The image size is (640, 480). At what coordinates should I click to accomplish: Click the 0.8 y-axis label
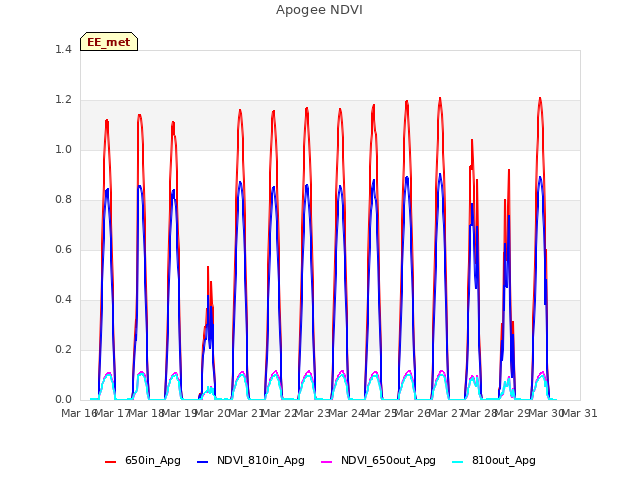[x=63, y=200]
